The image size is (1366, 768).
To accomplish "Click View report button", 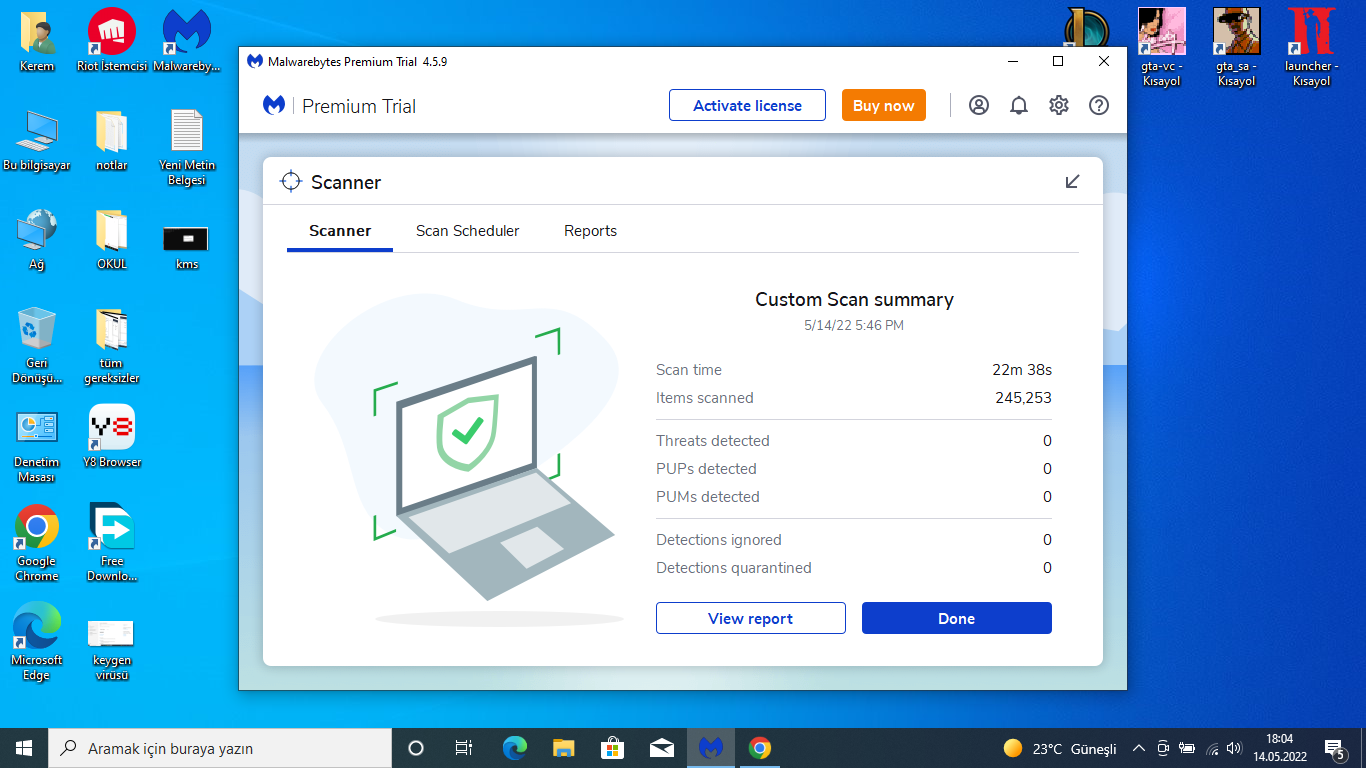I will pyautogui.click(x=751, y=618).
